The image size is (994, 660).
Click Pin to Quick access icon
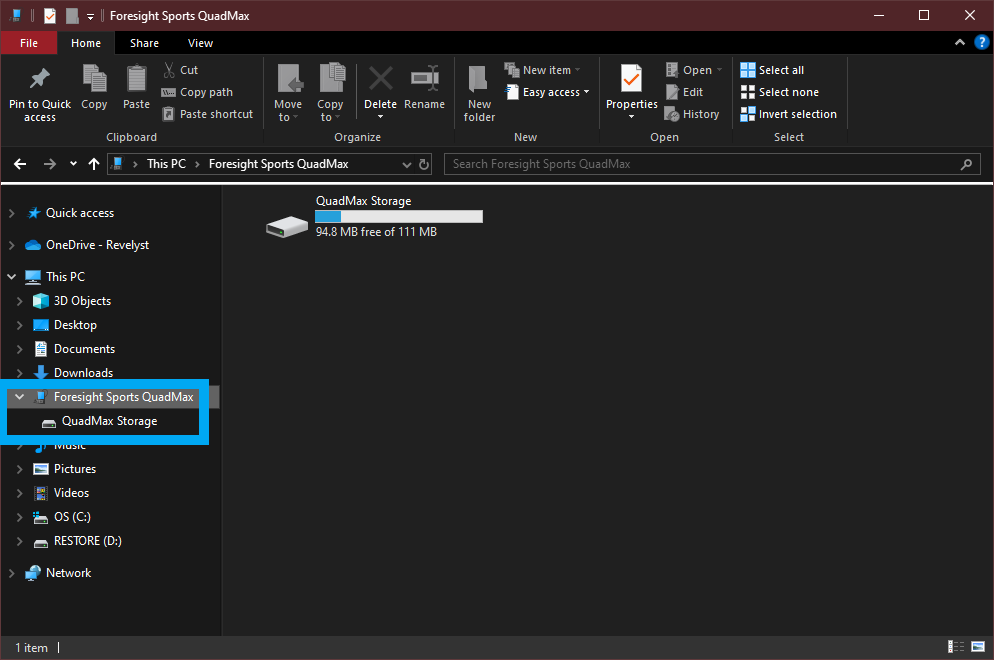point(39,79)
